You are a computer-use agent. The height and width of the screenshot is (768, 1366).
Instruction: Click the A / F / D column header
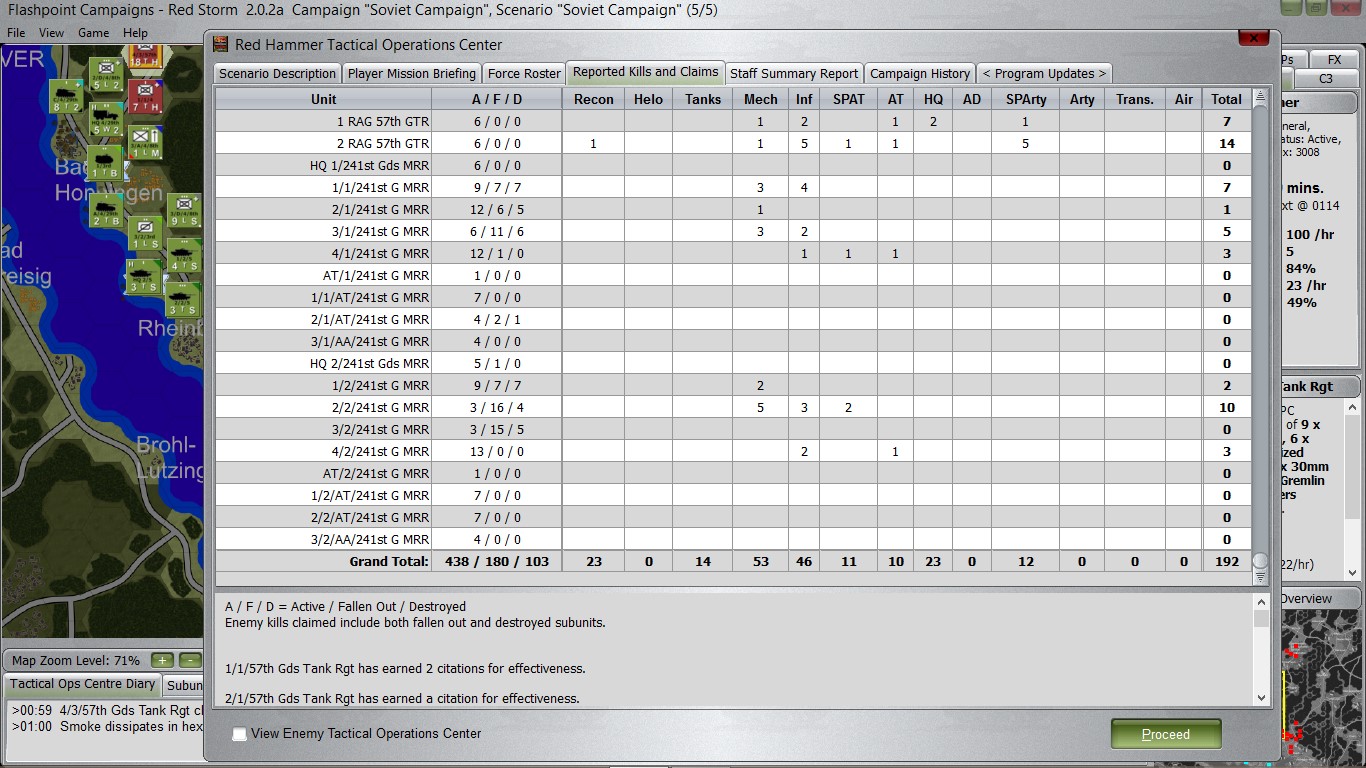[497, 99]
